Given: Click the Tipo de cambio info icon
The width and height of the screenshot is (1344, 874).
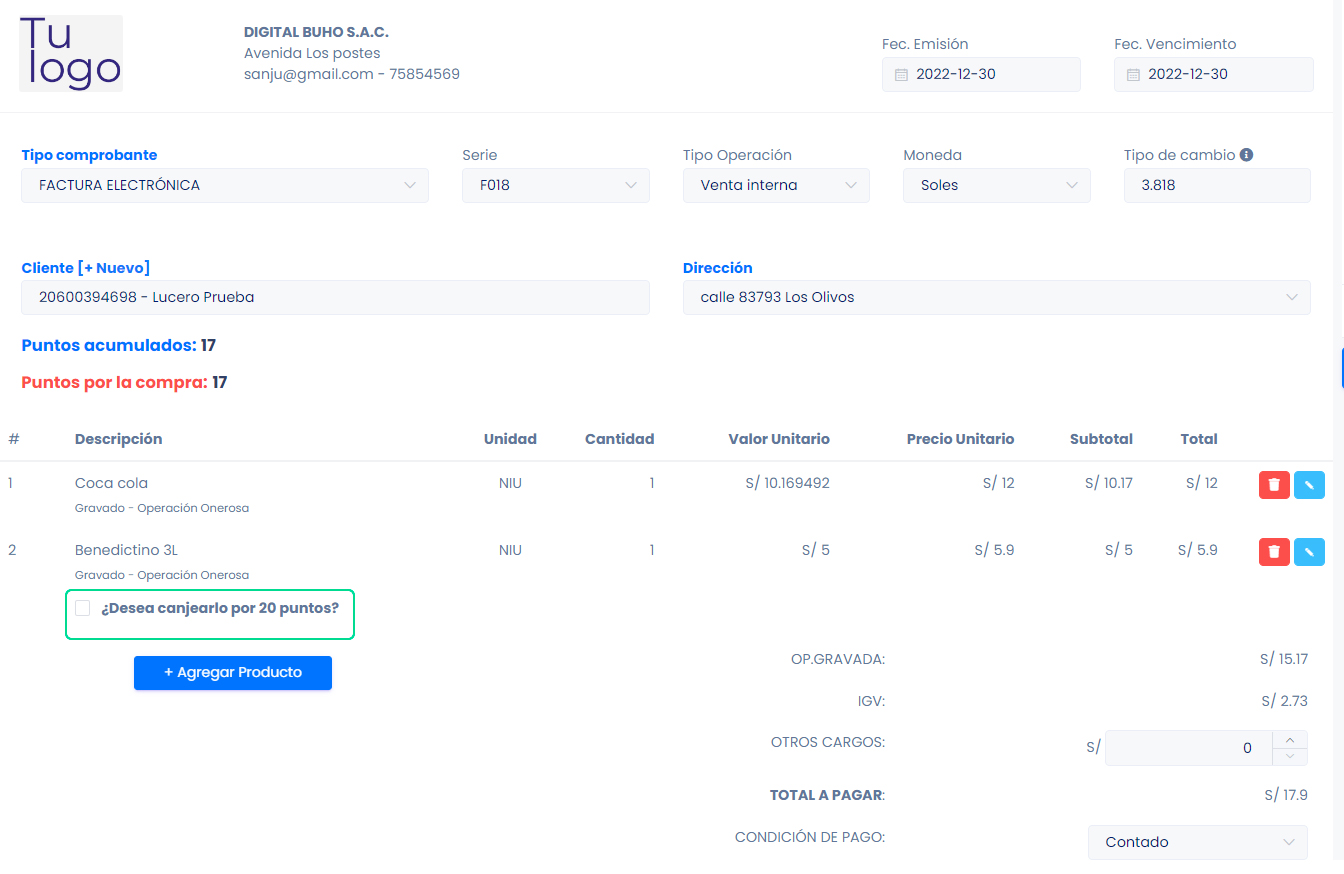Looking at the screenshot, I should (1246, 155).
